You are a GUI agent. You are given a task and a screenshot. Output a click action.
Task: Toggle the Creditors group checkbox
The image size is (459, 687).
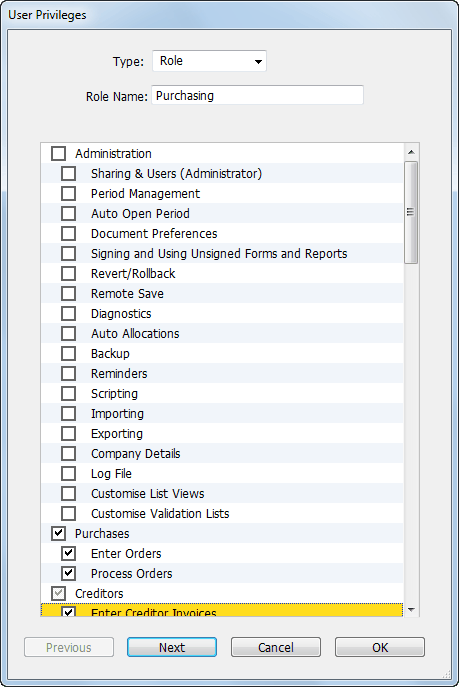pos(59,594)
